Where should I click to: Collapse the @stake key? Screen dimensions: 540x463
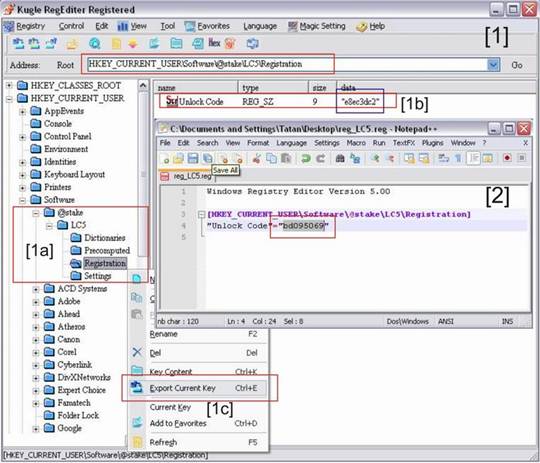(36, 213)
